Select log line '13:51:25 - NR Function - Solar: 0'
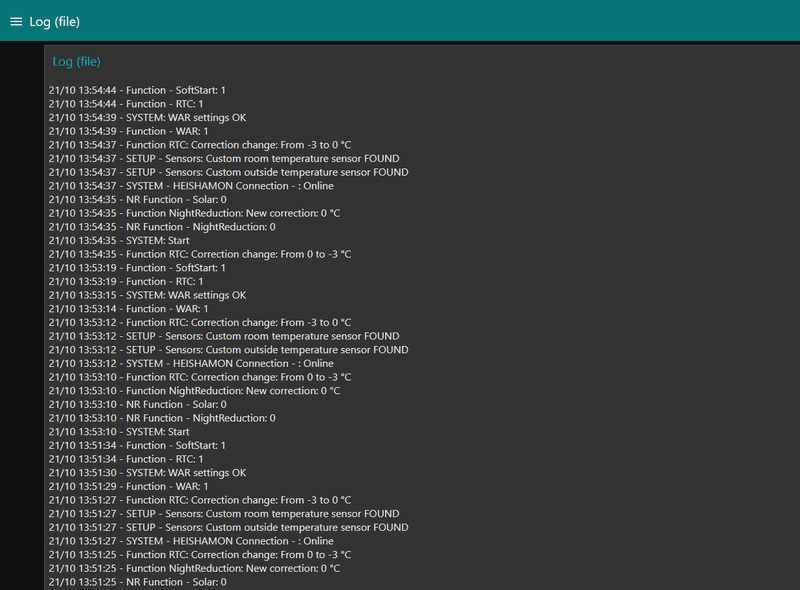The image size is (800, 590). click(138, 582)
